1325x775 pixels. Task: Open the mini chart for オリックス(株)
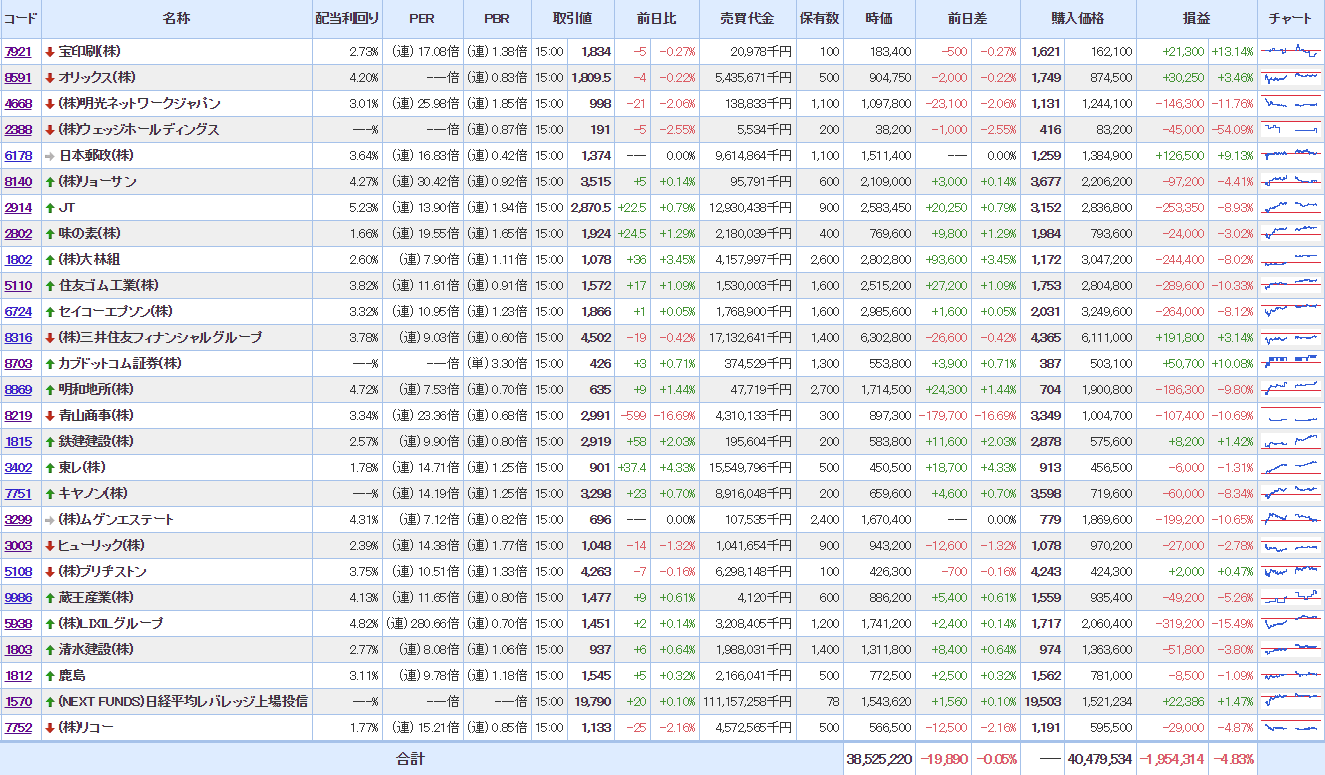point(1290,77)
